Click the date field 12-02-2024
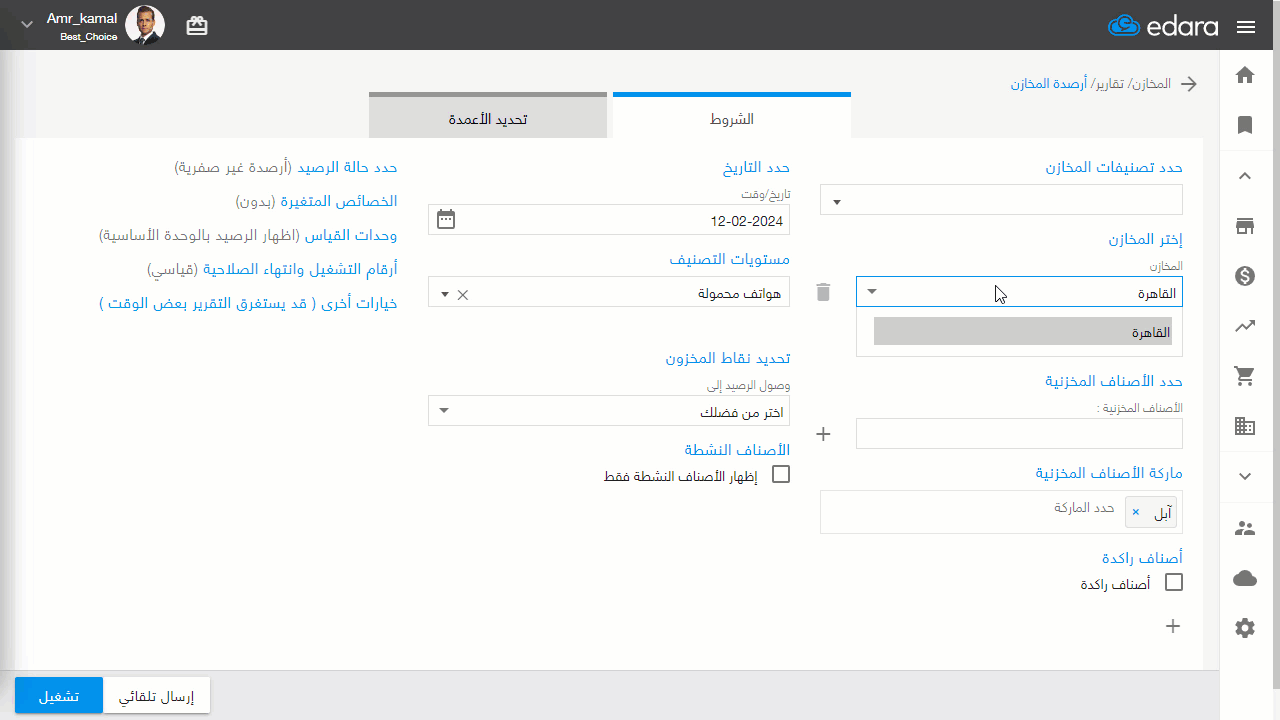This screenshot has height=720, width=1280. point(609,220)
